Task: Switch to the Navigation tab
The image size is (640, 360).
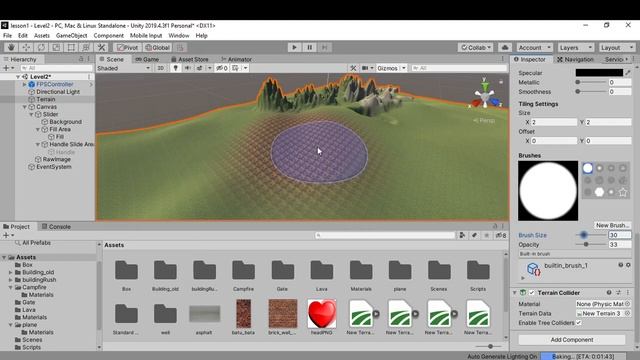Action: [x=575, y=59]
